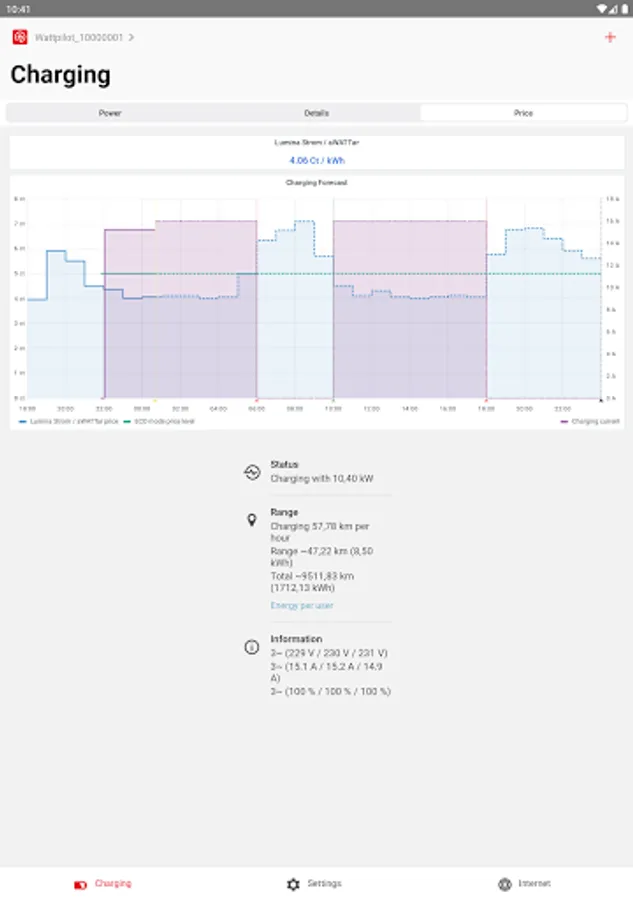Open the Charging bottom navigation icon
The height and width of the screenshot is (900, 633).
point(80,885)
